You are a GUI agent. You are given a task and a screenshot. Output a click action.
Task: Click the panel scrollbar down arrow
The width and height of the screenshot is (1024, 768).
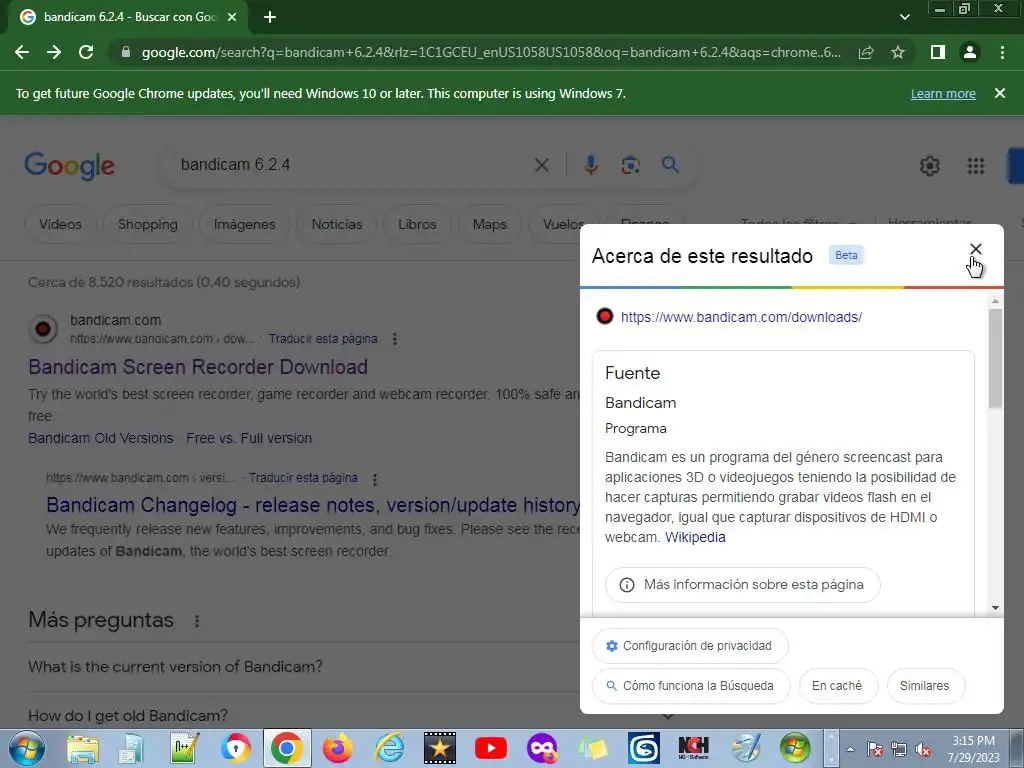coord(995,608)
